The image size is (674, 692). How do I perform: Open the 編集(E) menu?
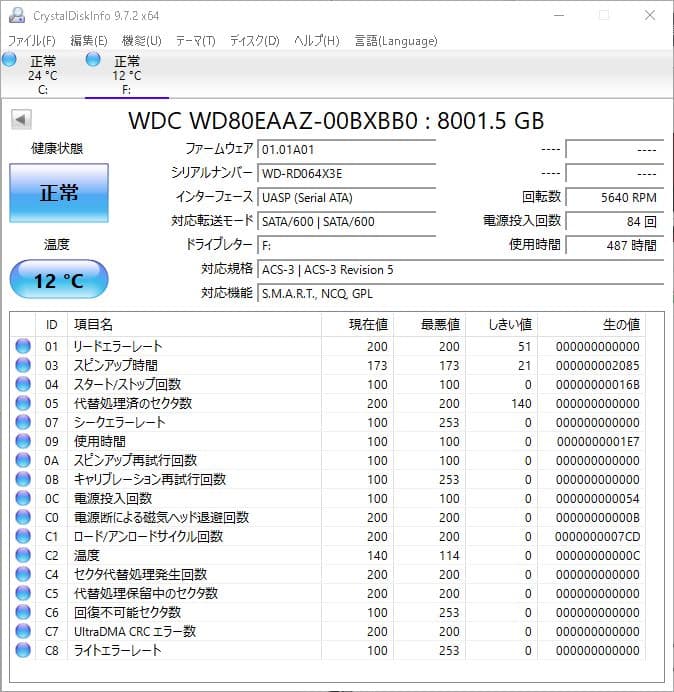coord(89,41)
